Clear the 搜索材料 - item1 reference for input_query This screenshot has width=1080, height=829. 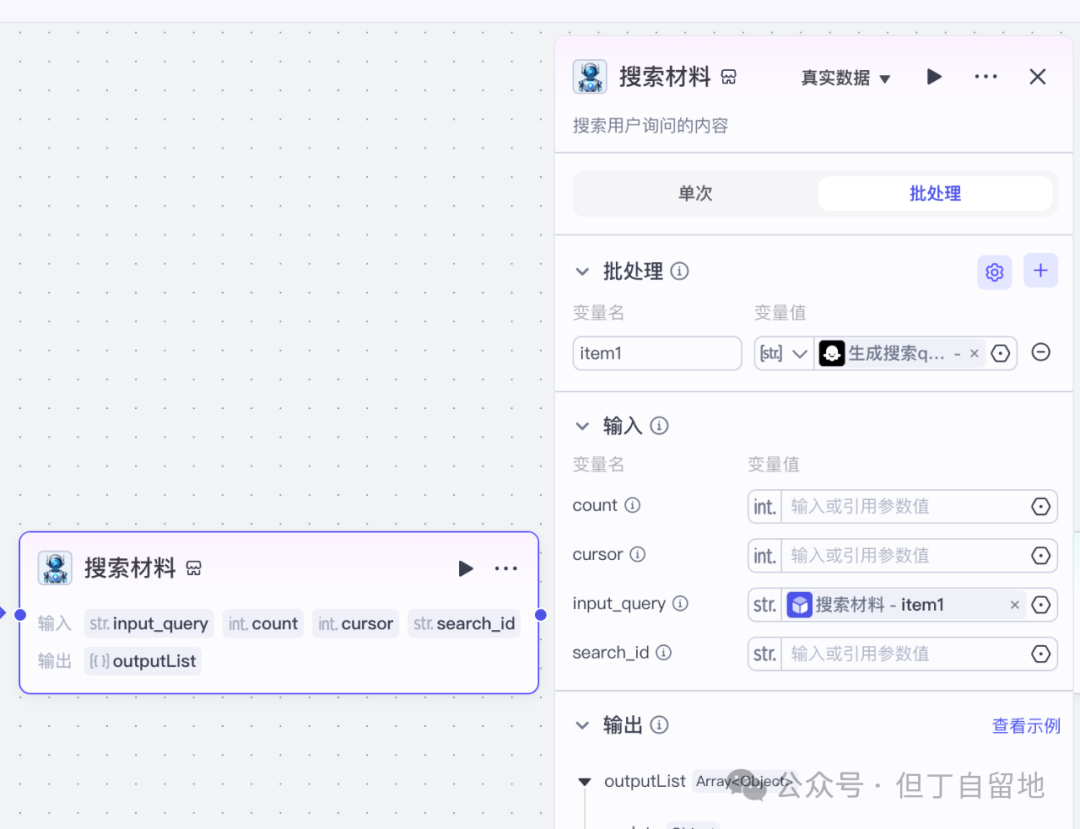(1014, 604)
